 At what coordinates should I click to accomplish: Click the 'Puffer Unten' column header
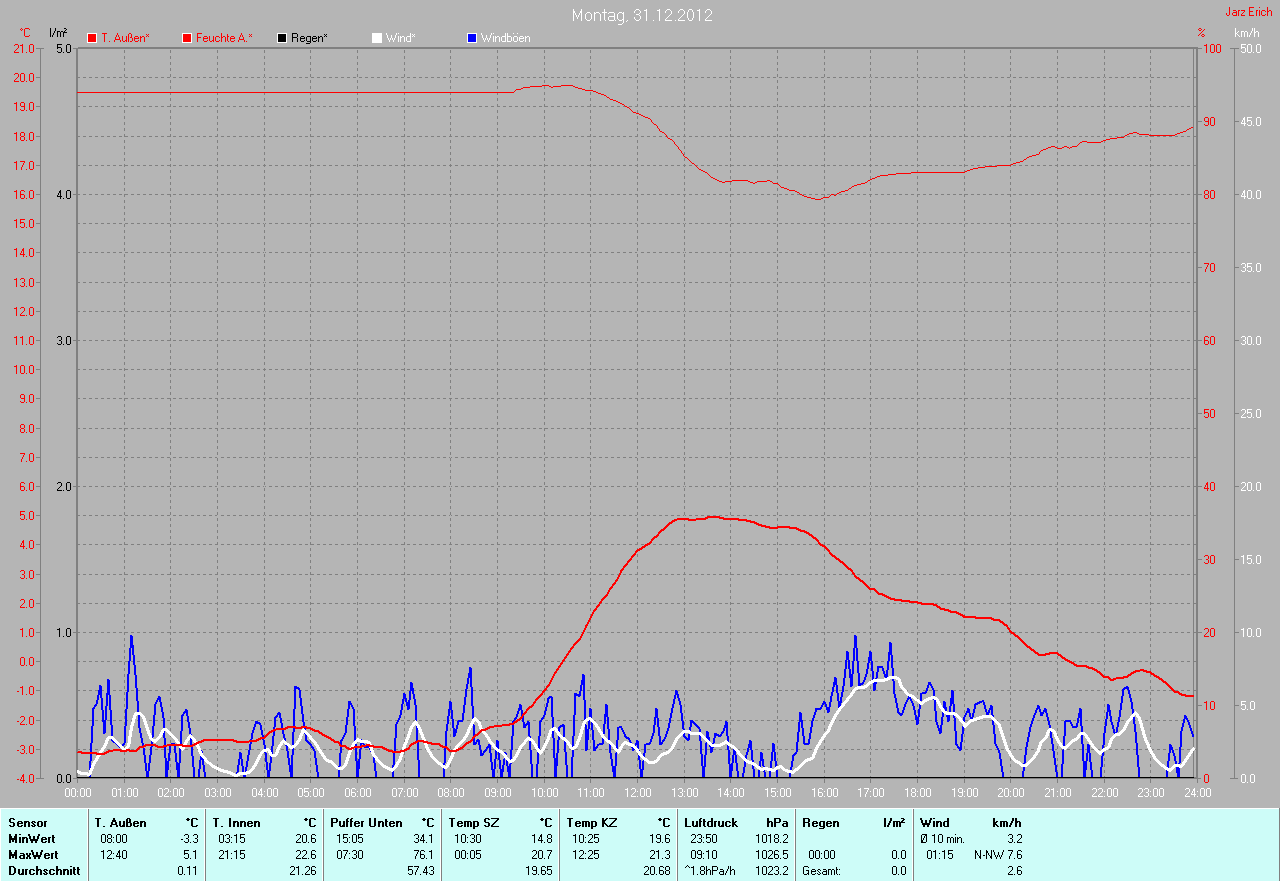coord(366,823)
